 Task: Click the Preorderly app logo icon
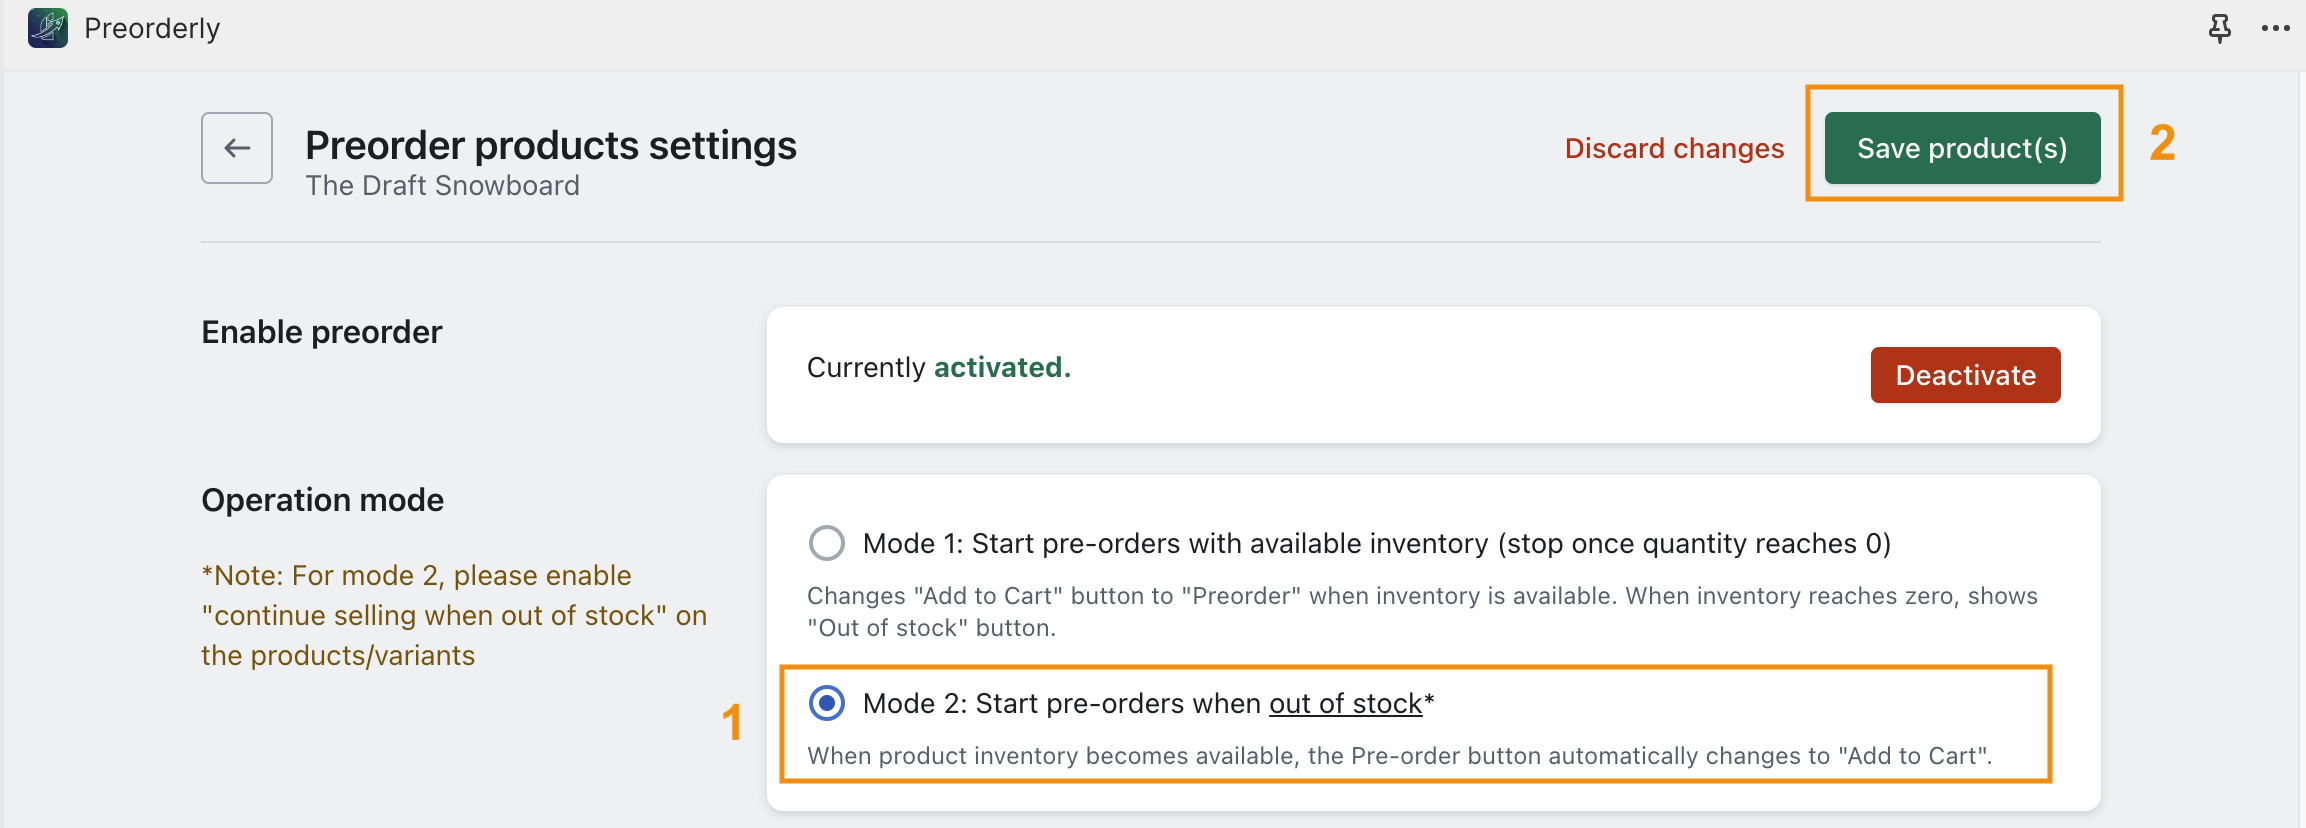(48, 28)
